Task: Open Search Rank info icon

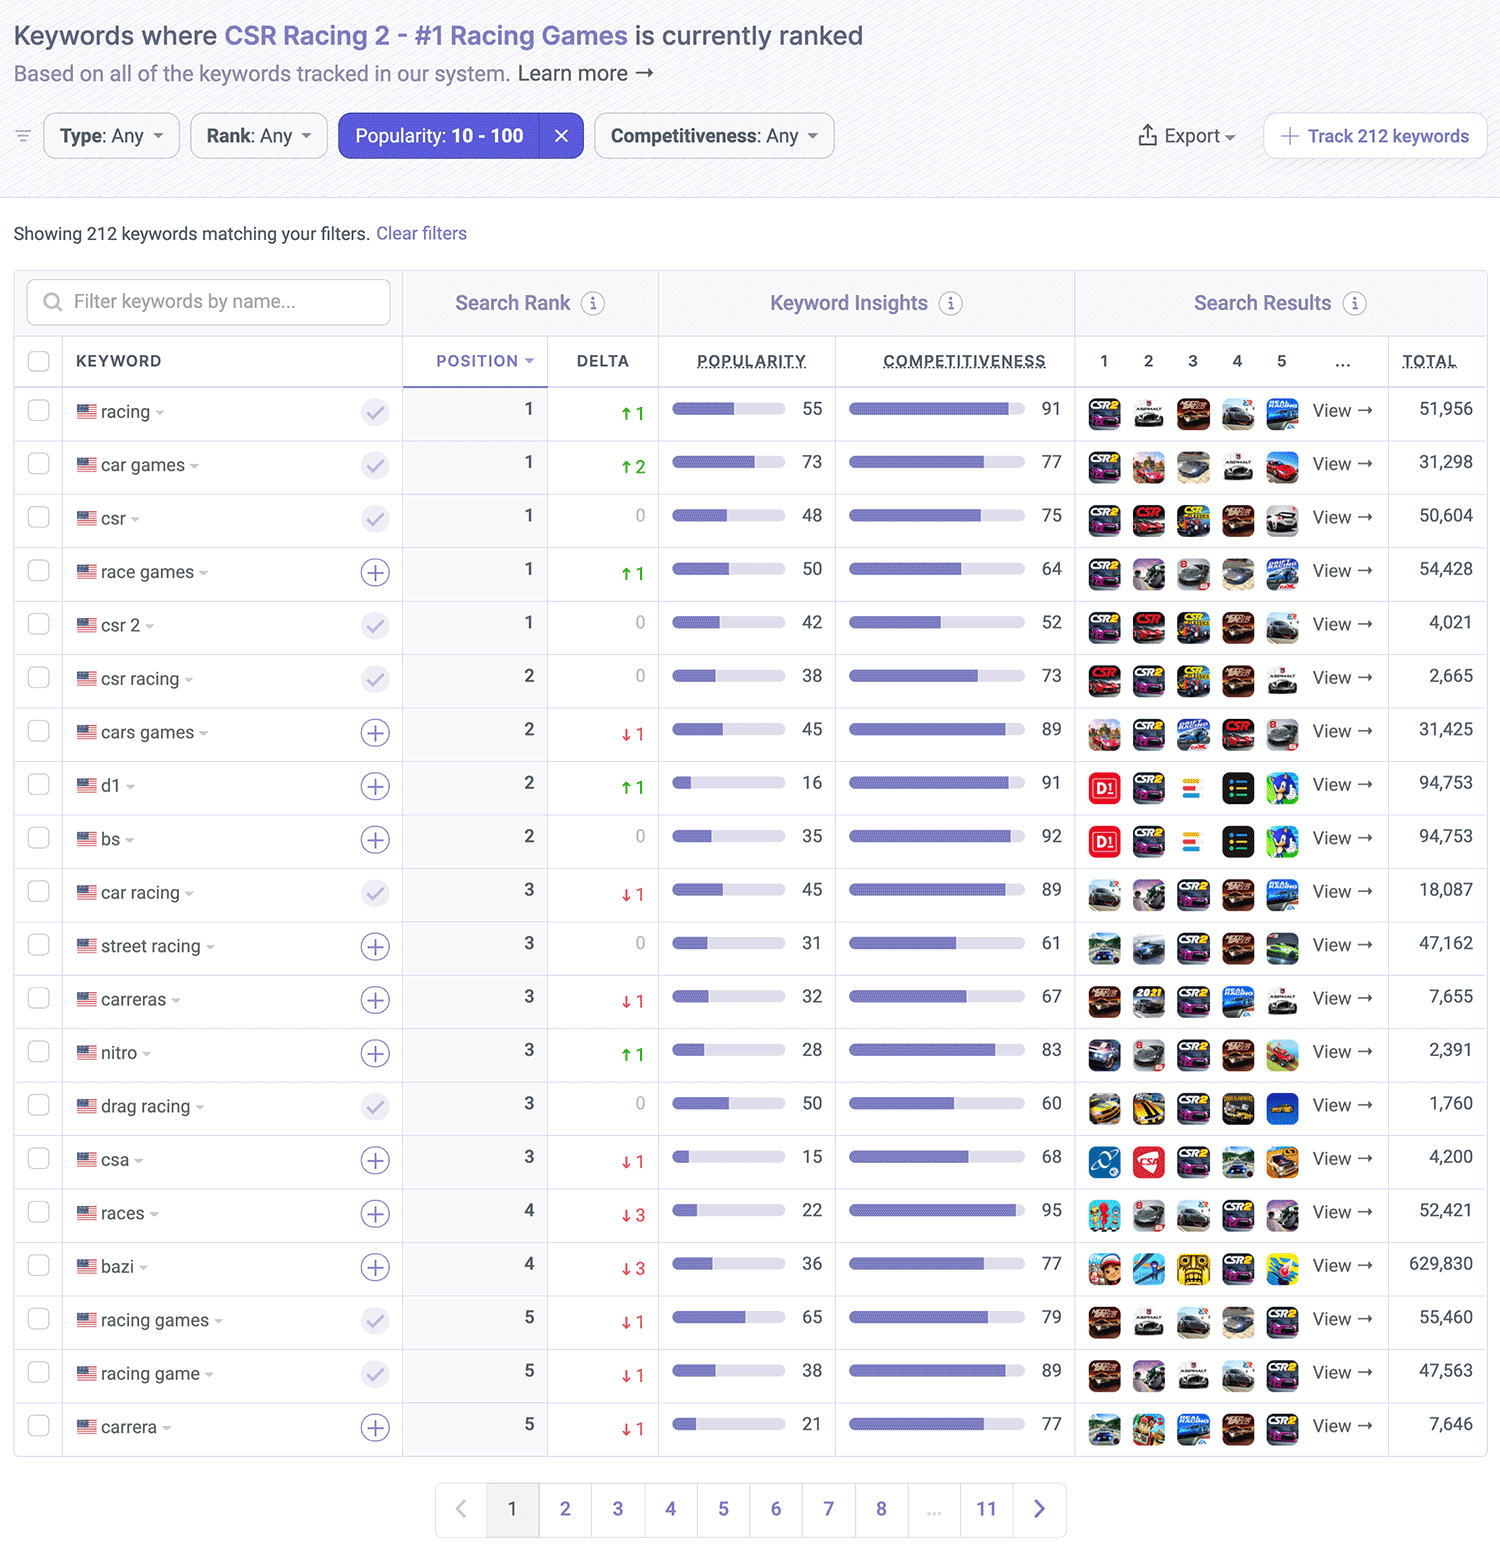Action: click(x=593, y=303)
